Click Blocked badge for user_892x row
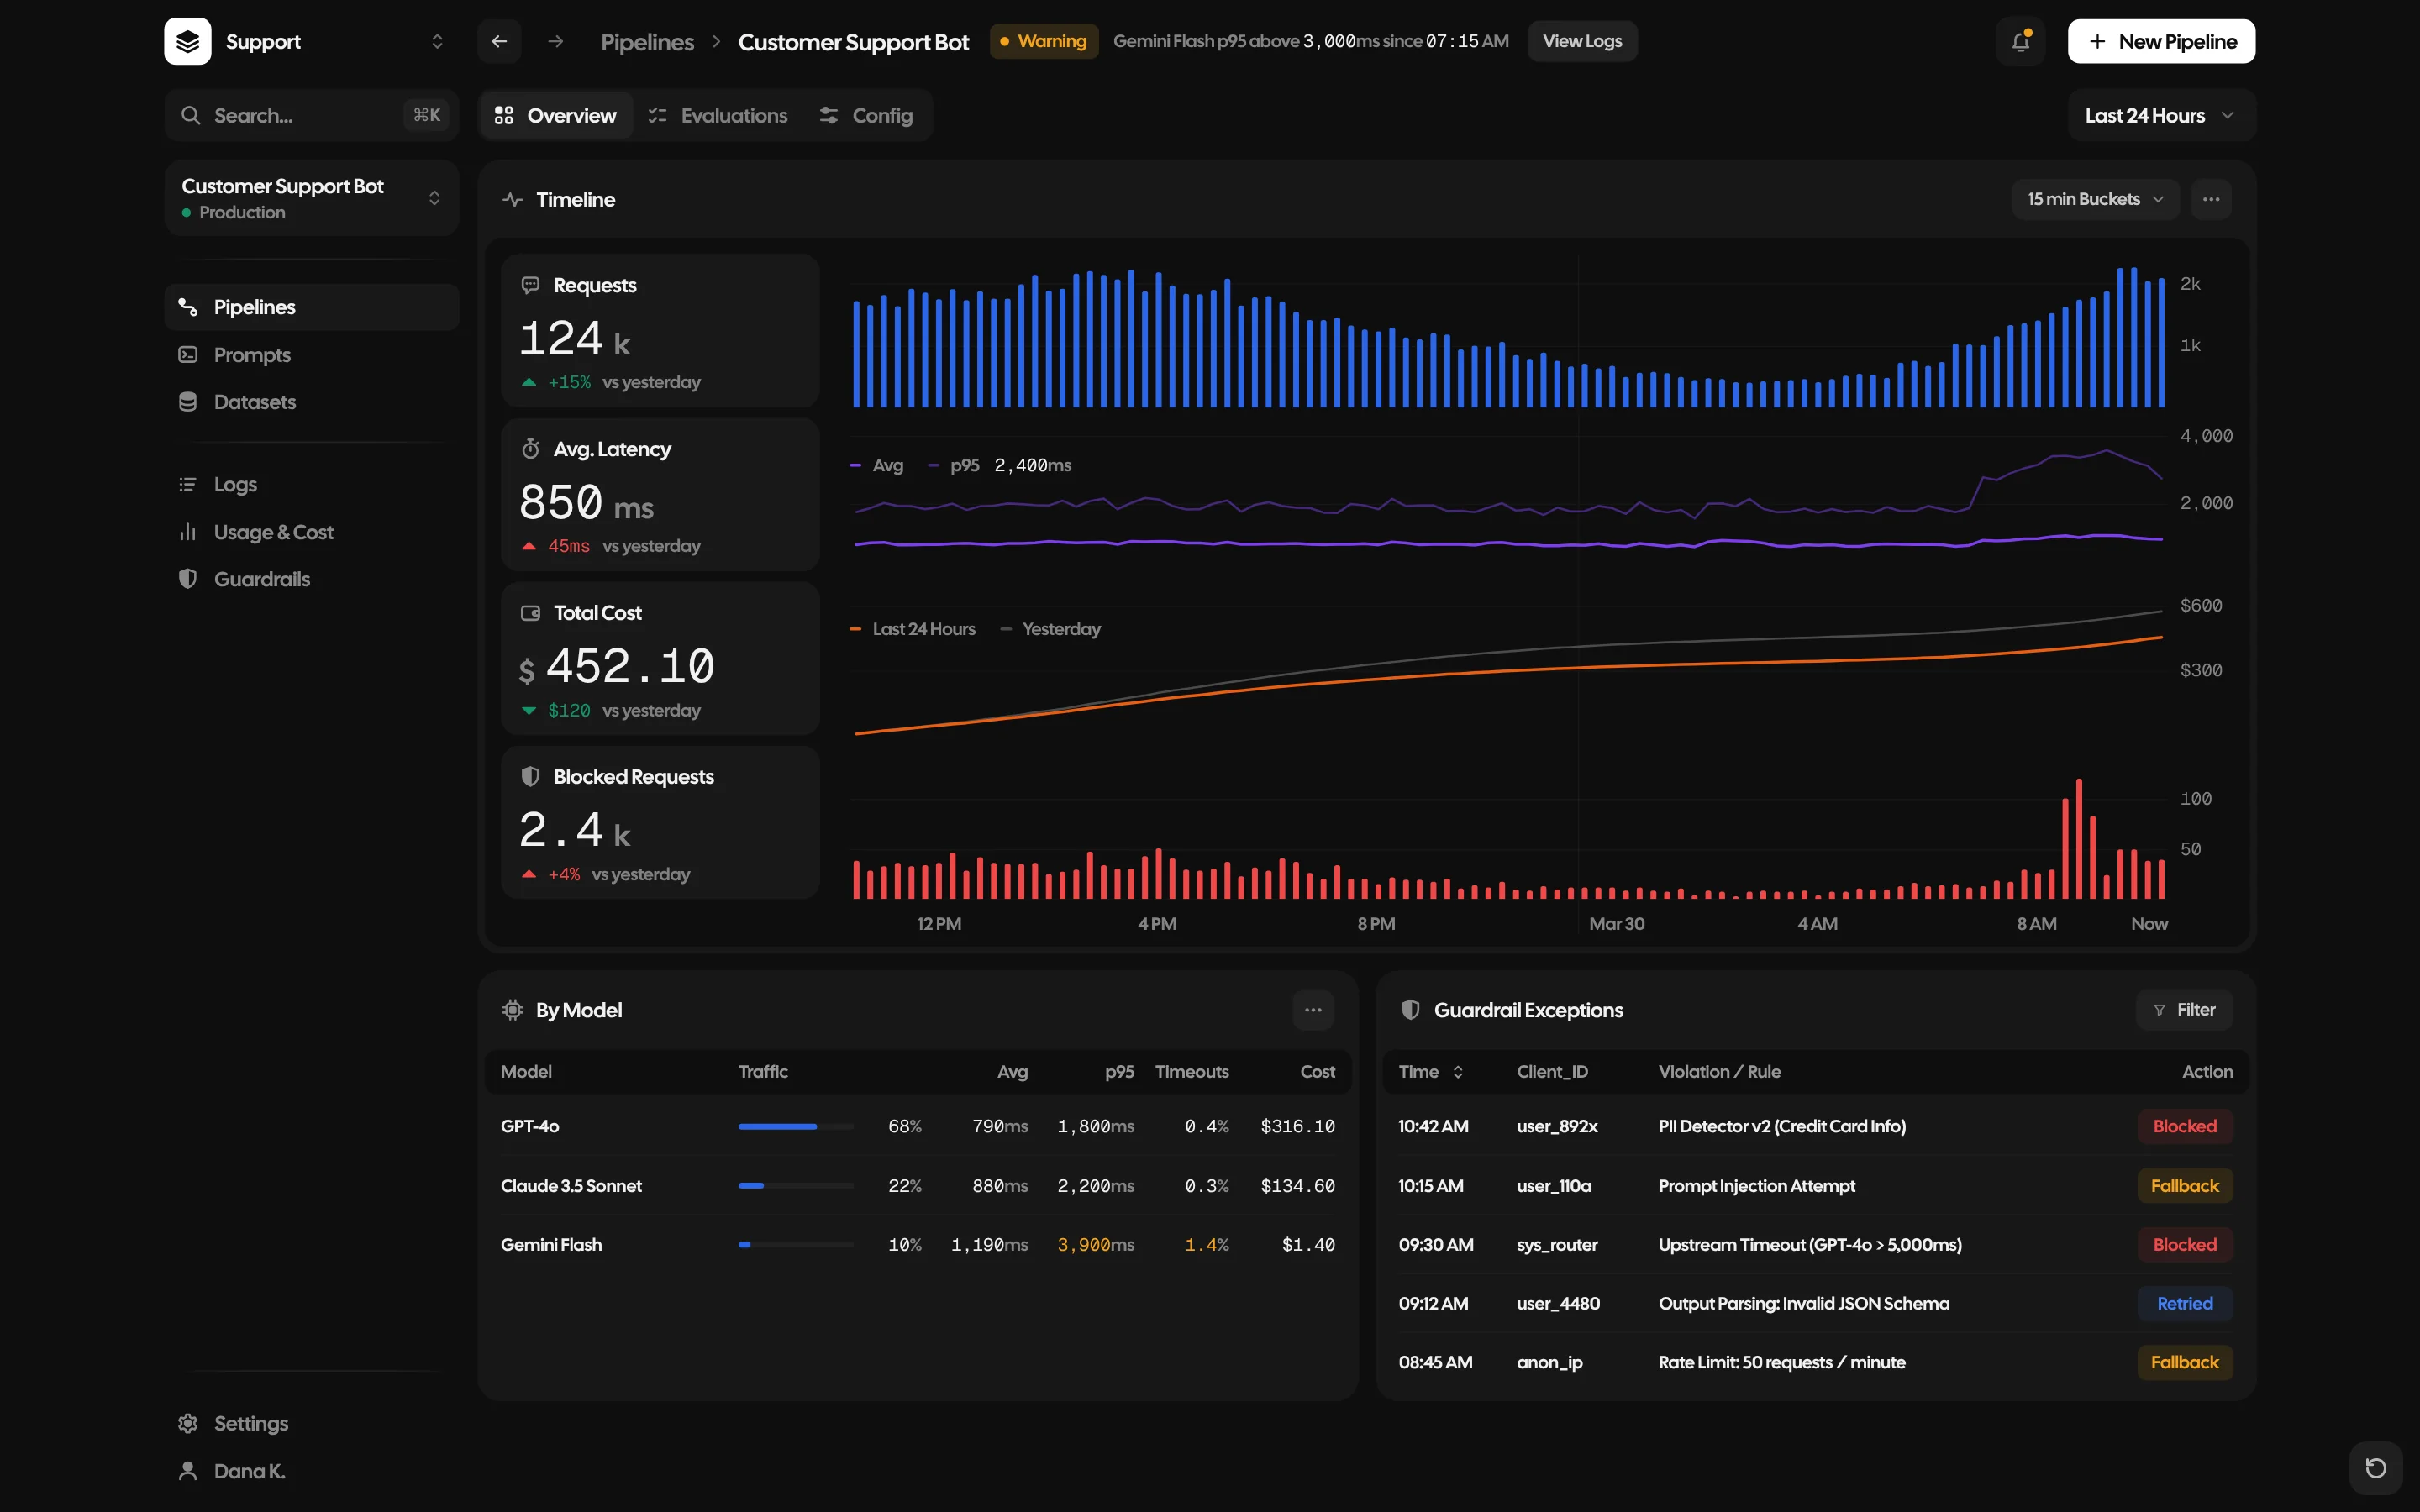2420x1512 pixels. click(2185, 1127)
